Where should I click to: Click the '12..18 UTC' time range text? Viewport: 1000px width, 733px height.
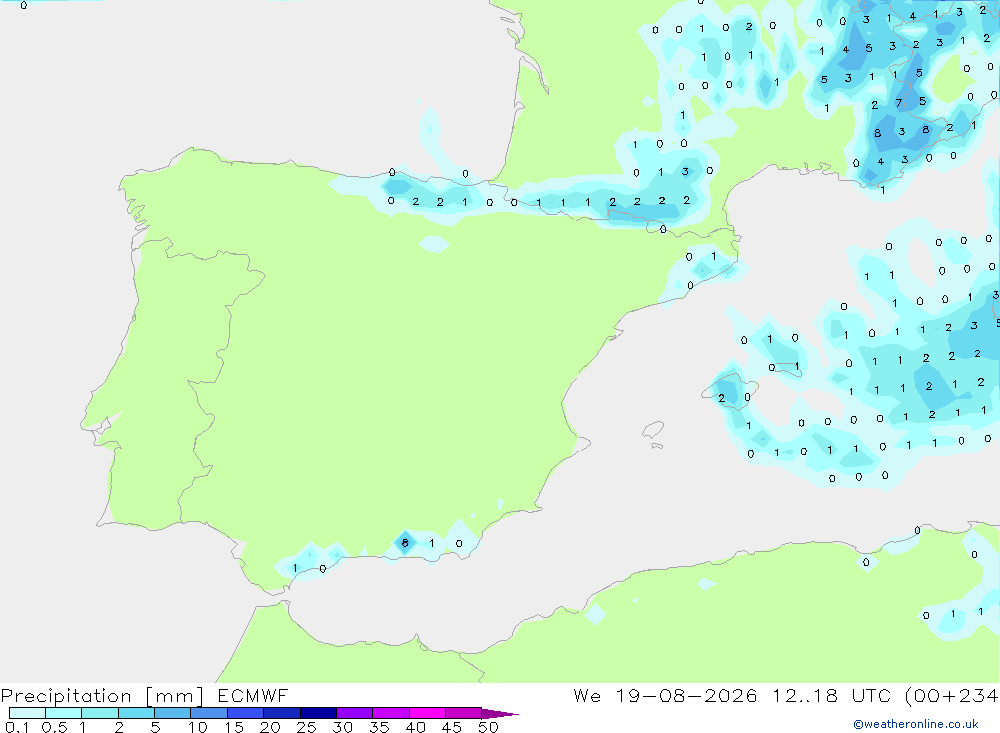pos(831,695)
